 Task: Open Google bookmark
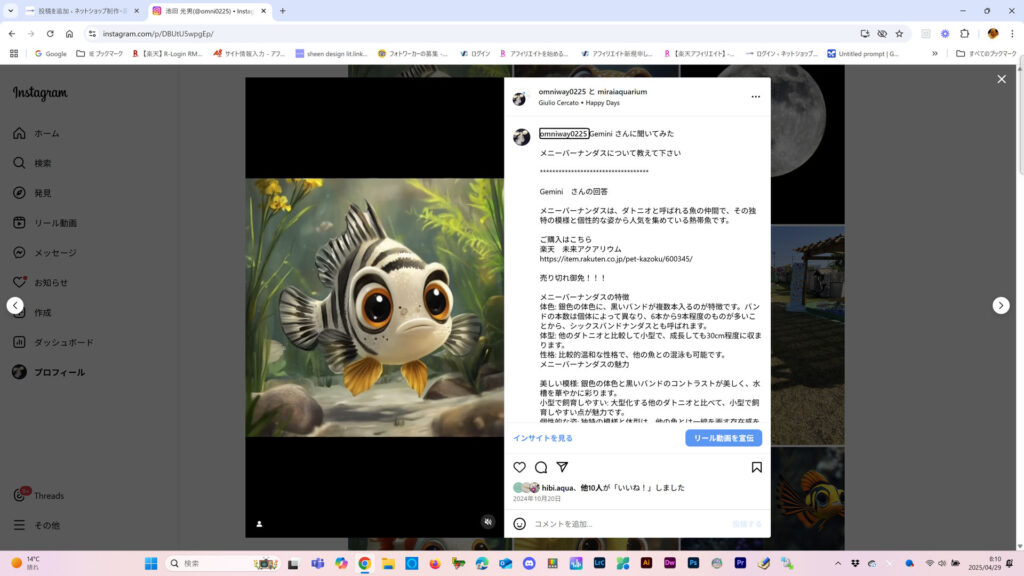[x=50, y=54]
